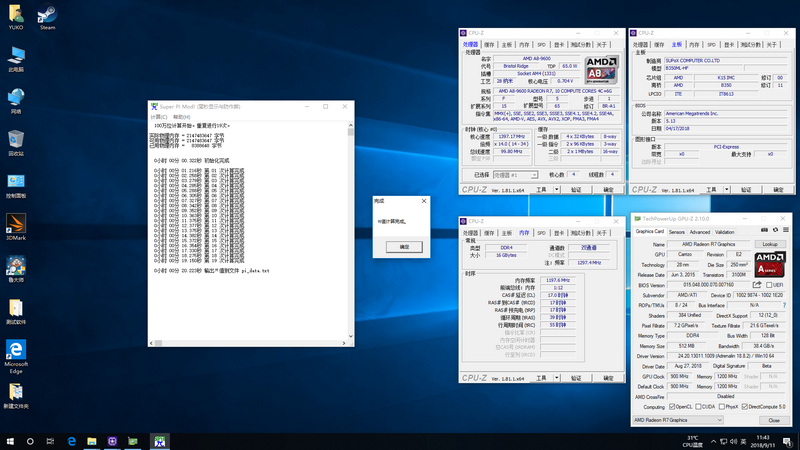Open Task View from the taskbar
The image size is (800, 450).
50,441
